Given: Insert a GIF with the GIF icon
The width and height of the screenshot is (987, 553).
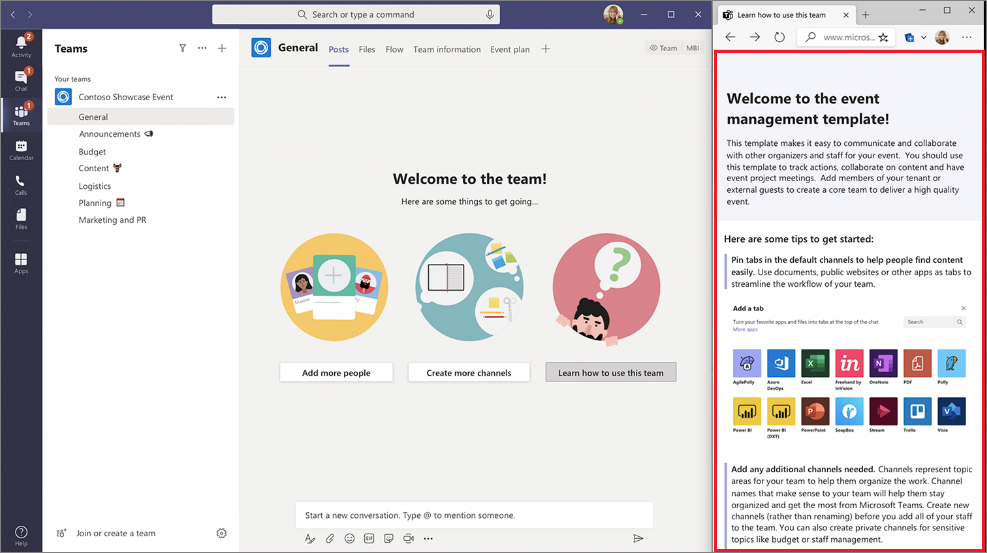Looking at the screenshot, I should click(x=369, y=539).
